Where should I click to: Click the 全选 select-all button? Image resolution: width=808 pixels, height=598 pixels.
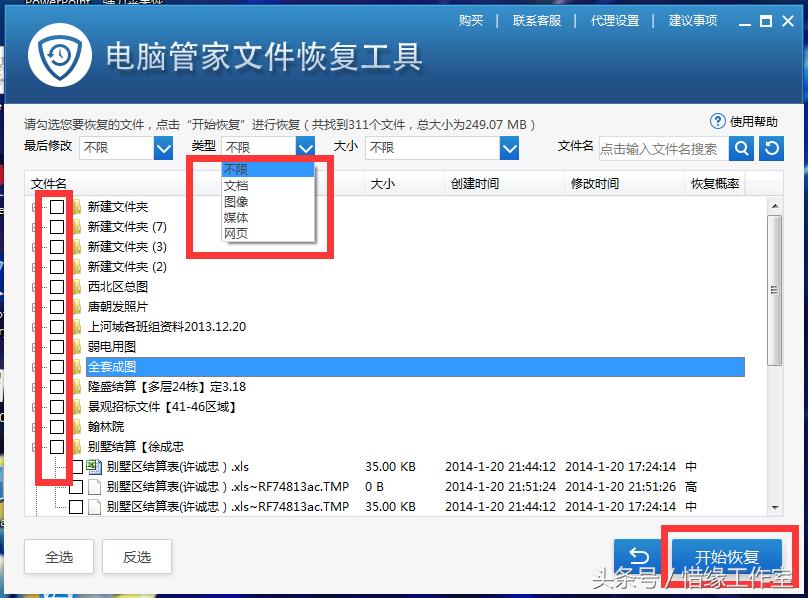coord(58,556)
